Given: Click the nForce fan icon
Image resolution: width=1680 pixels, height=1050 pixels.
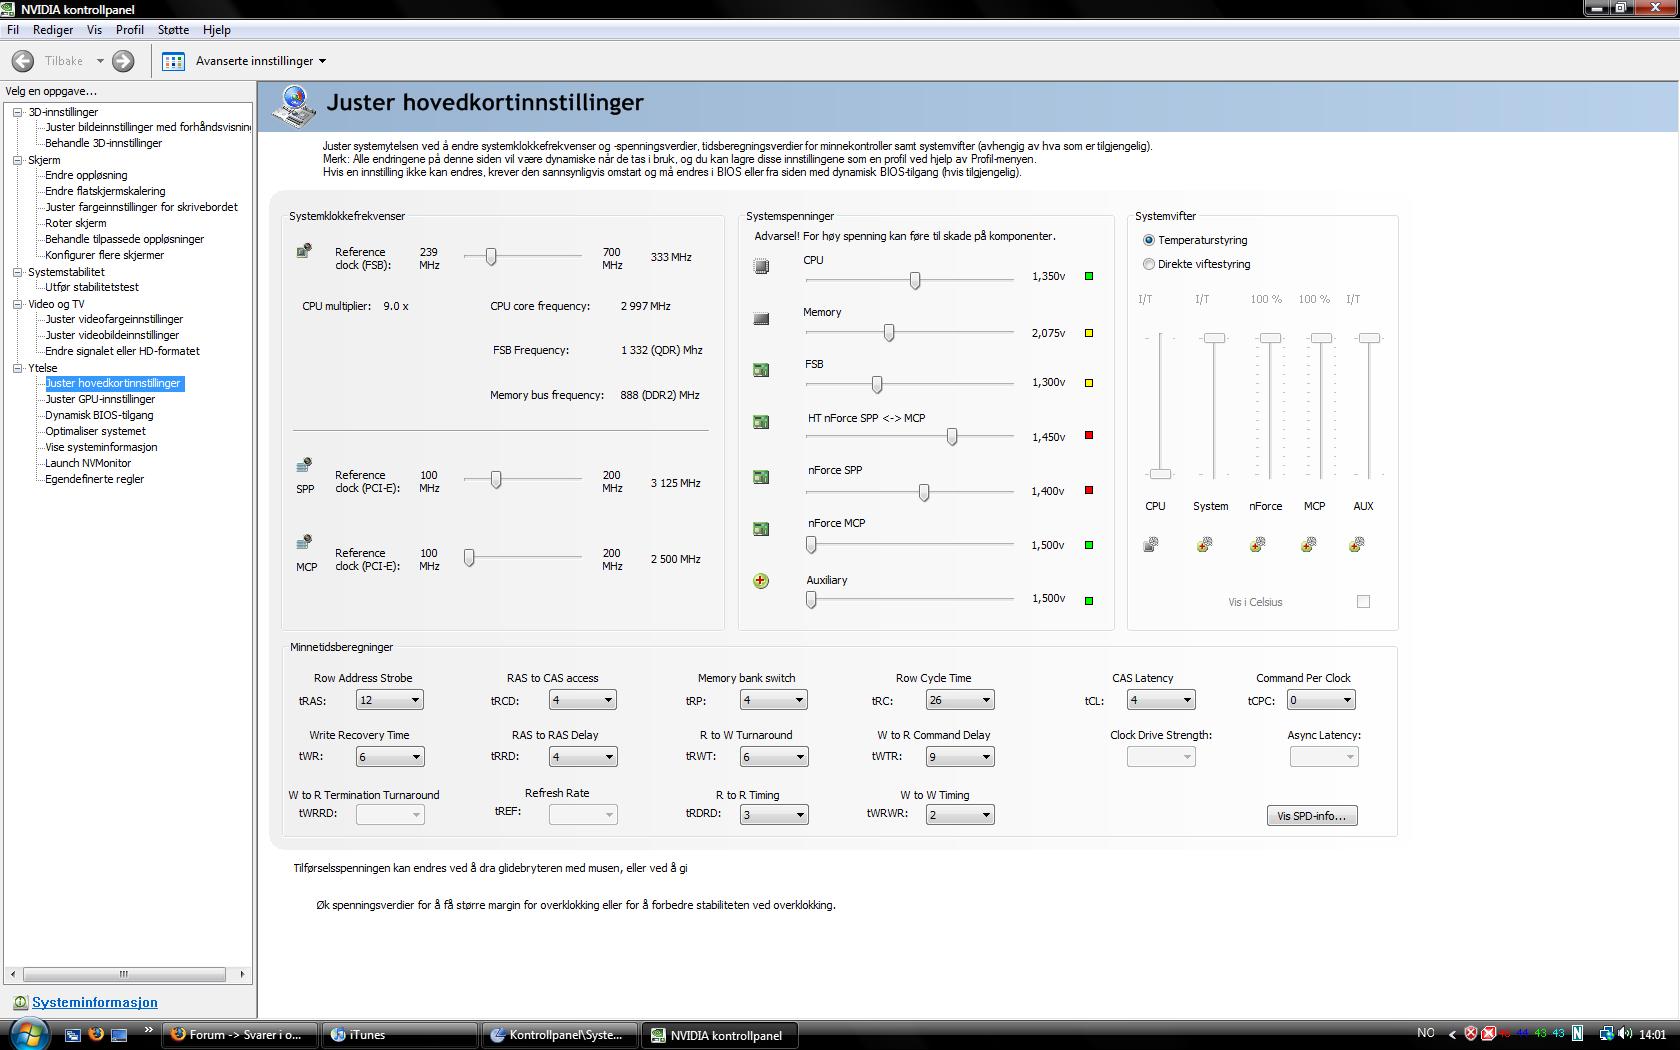Looking at the screenshot, I should click(x=1258, y=544).
